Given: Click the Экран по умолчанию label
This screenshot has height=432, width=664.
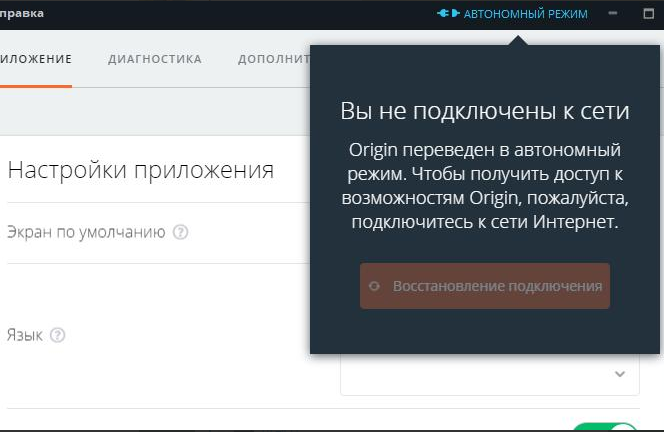Looking at the screenshot, I should (x=86, y=232).
